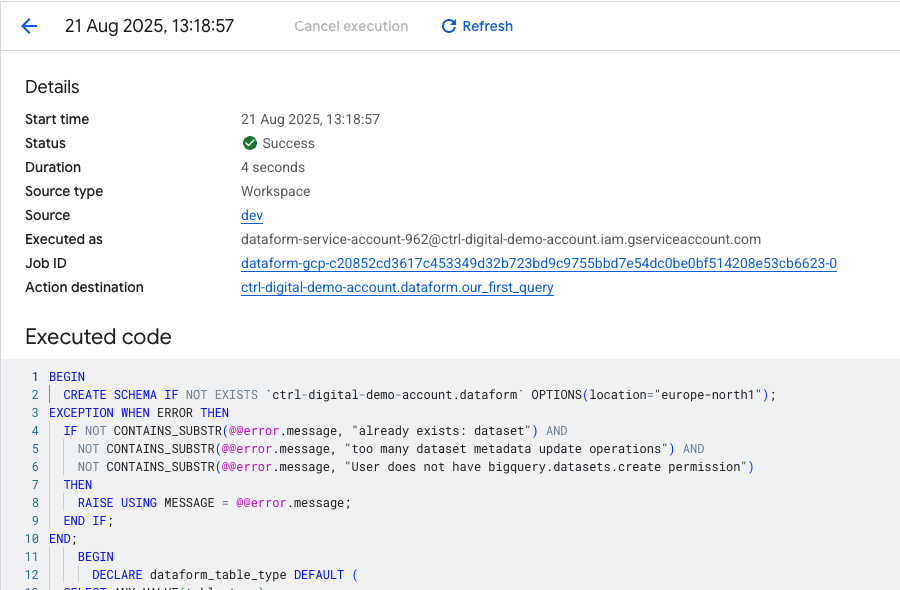Click the '4 seconds' duration value
The width and height of the screenshot is (900, 590).
coord(273,167)
